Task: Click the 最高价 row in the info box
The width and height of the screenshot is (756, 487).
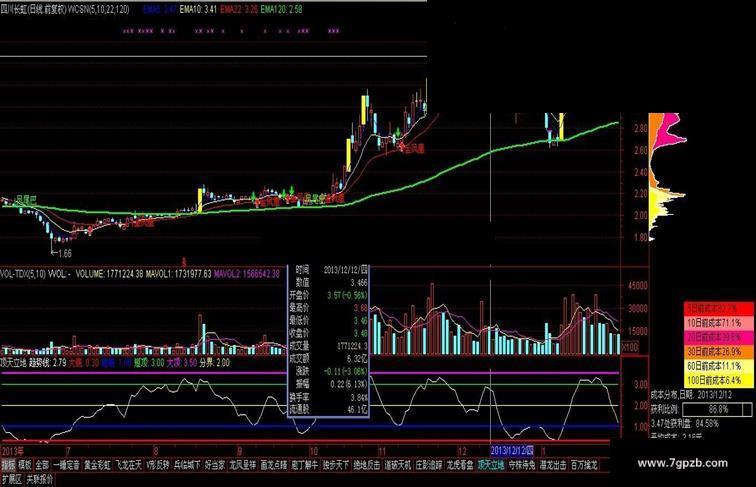Action: [328, 307]
